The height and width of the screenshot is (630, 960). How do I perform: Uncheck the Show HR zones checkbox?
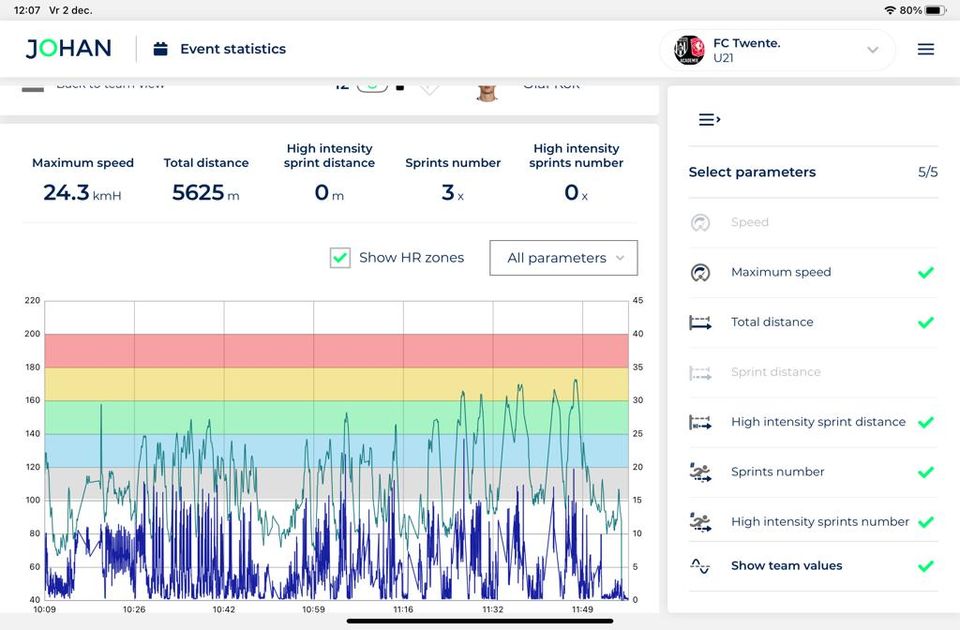tap(339, 257)
